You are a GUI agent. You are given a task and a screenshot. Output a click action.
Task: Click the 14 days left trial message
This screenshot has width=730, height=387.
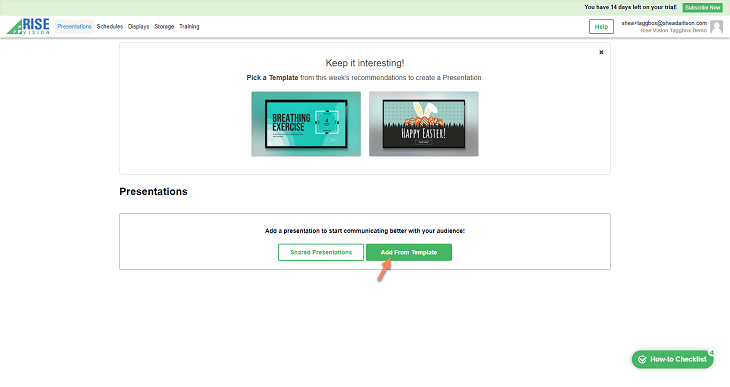point(630,7)
